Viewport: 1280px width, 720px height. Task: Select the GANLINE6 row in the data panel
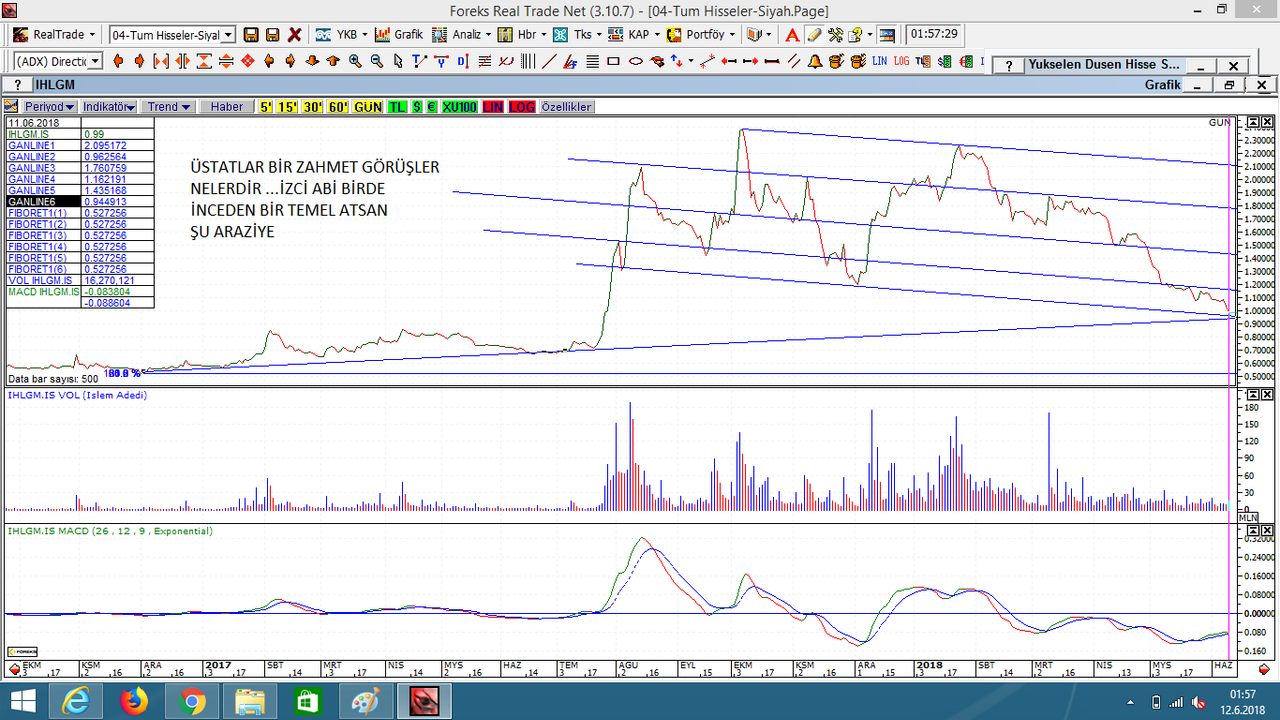[x=80, y=201]
